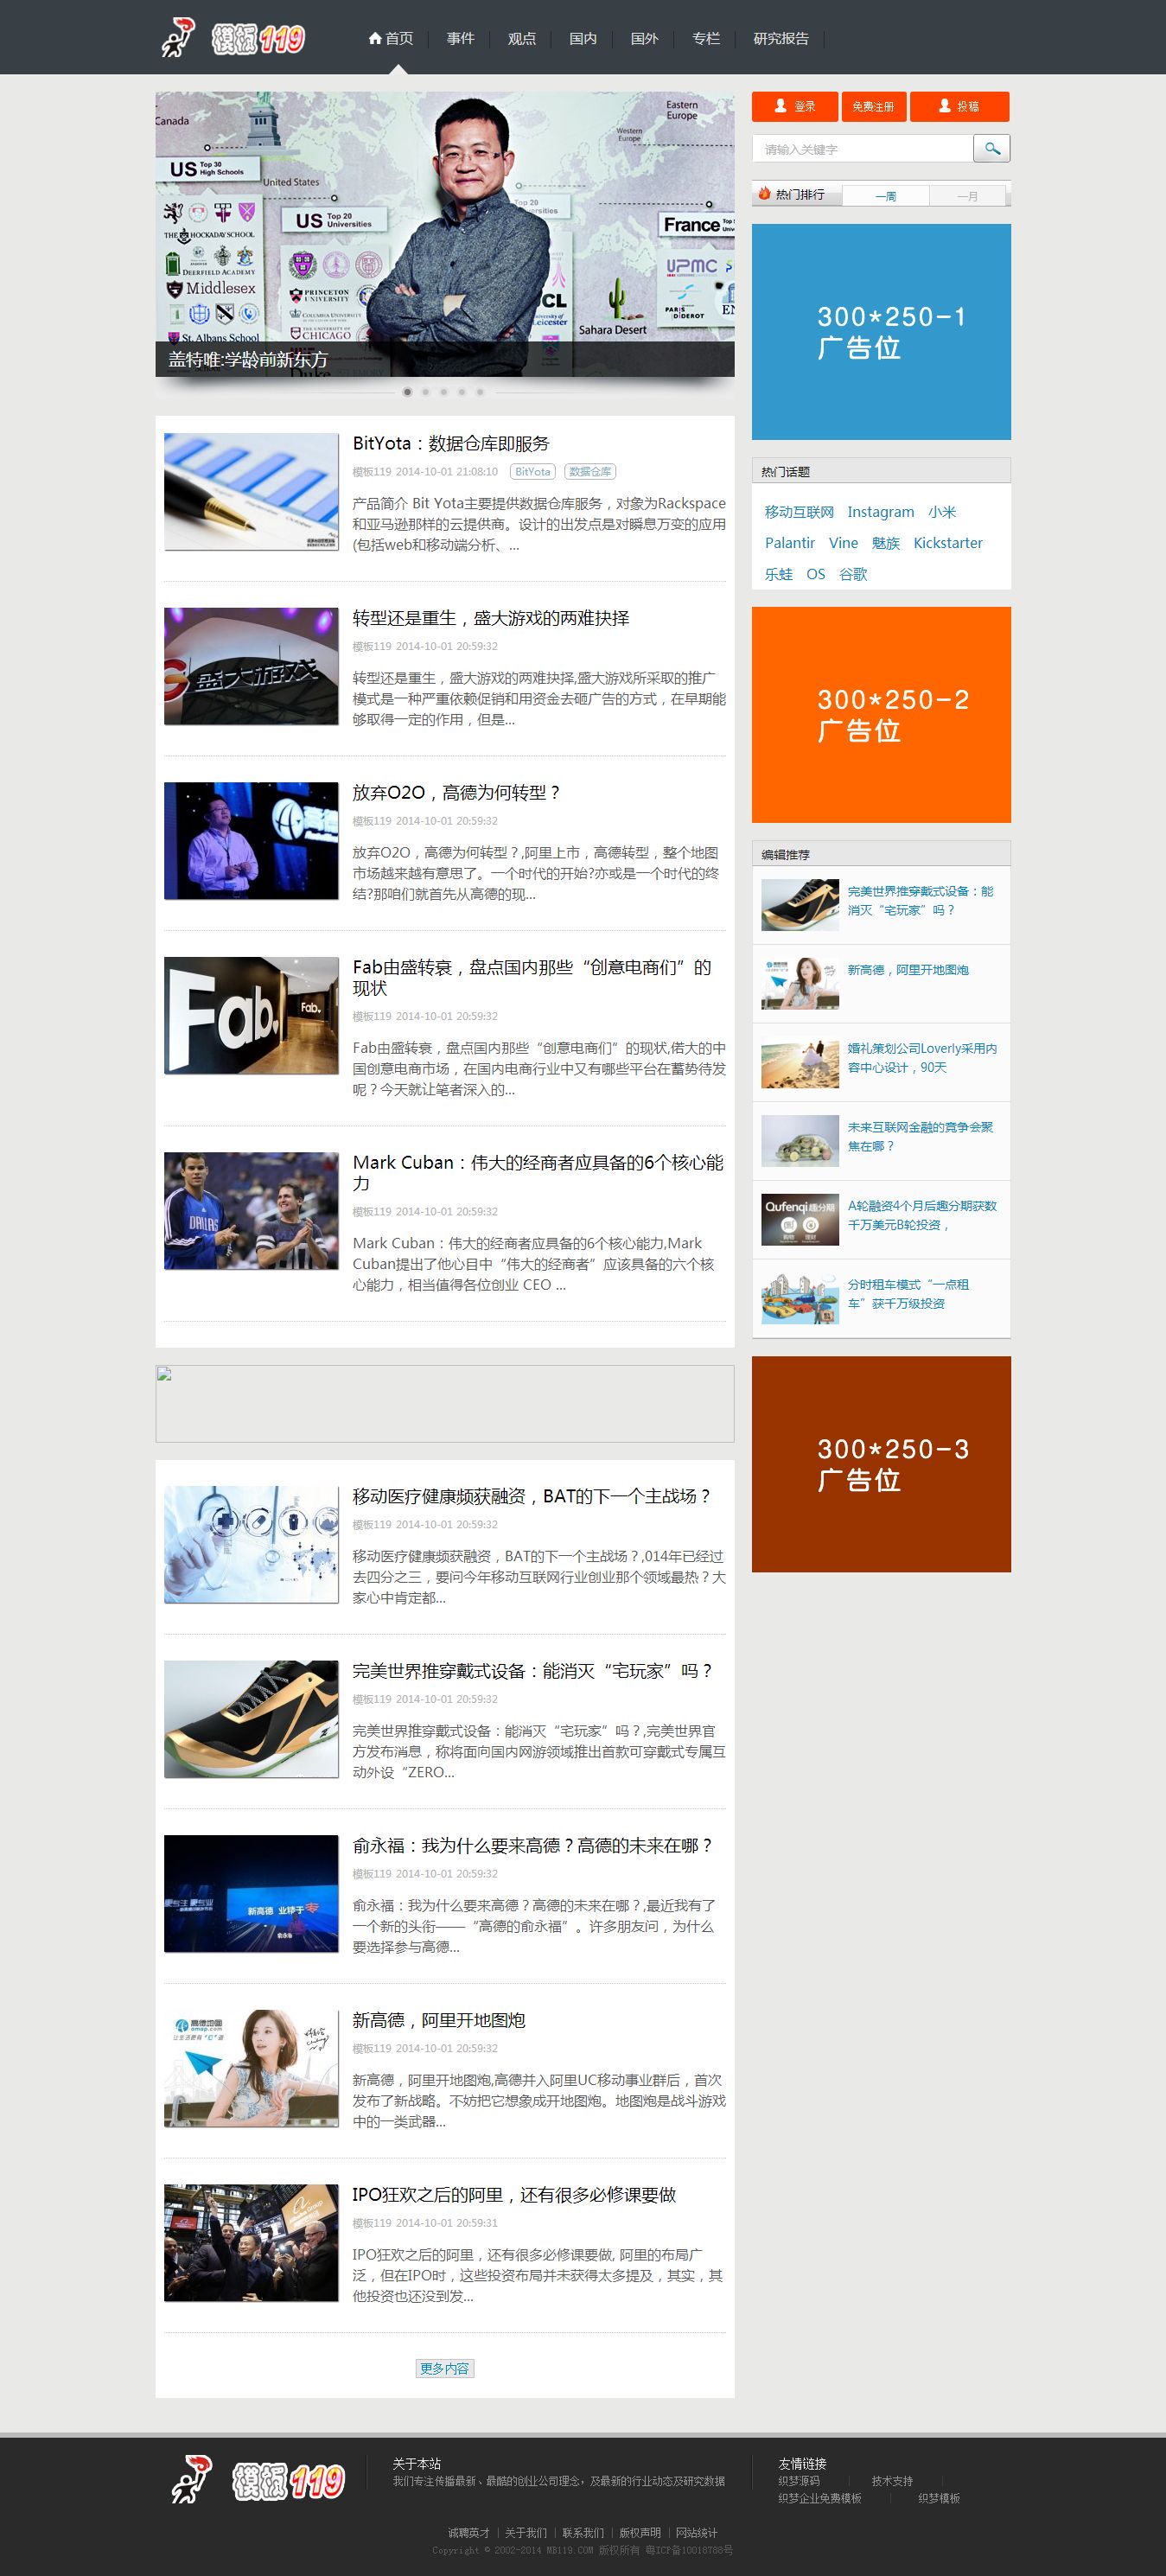Click the 更多内容 load more button
This screenshot has height=2576, width=1166.
[x=445, y=2369]
